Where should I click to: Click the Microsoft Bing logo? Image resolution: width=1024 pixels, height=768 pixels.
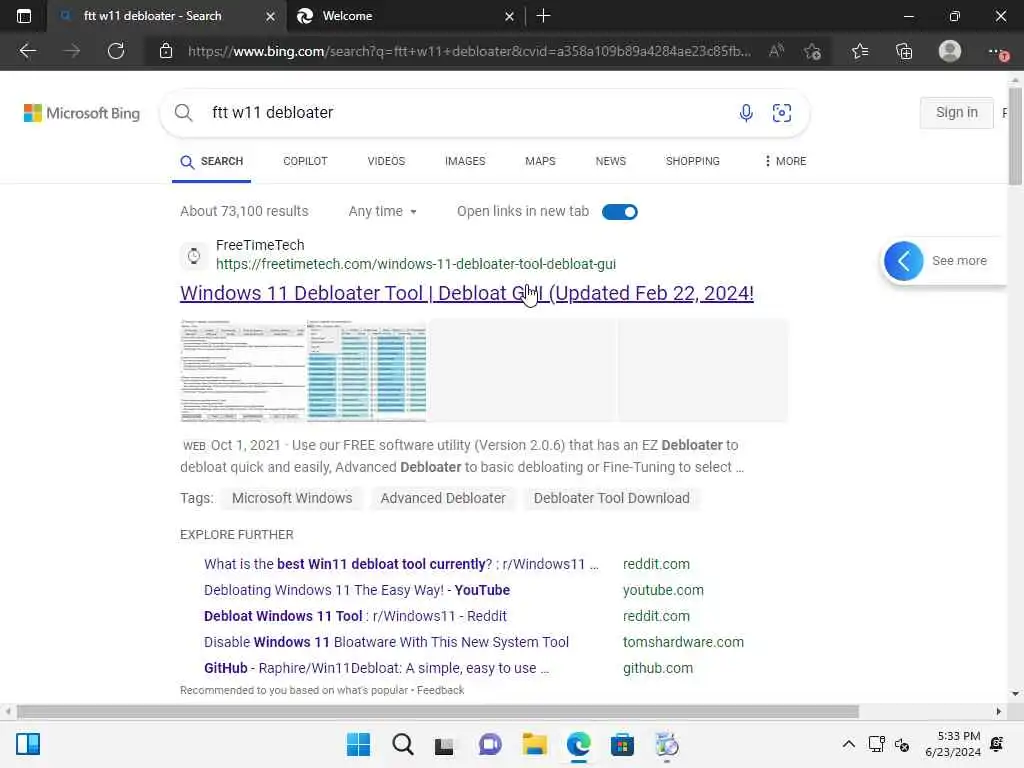[x=82, y=113]
